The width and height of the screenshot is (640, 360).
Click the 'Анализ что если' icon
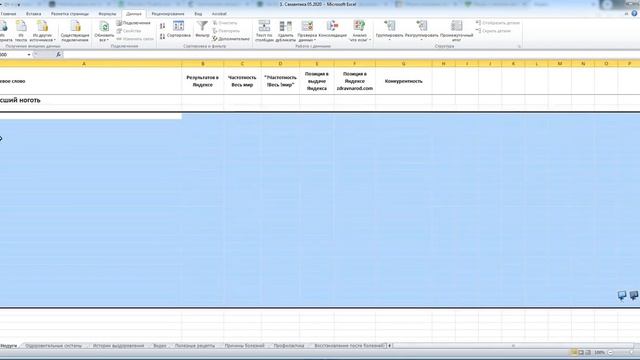click(x=359, y=27)
